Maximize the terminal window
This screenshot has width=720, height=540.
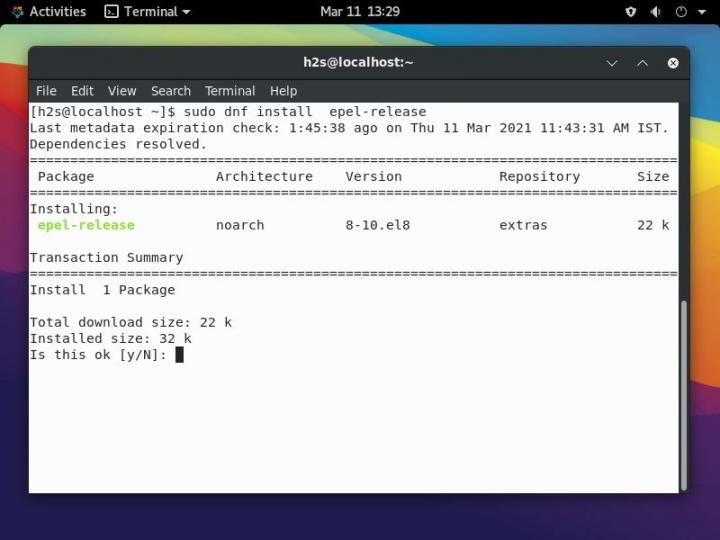coord(642,63)
